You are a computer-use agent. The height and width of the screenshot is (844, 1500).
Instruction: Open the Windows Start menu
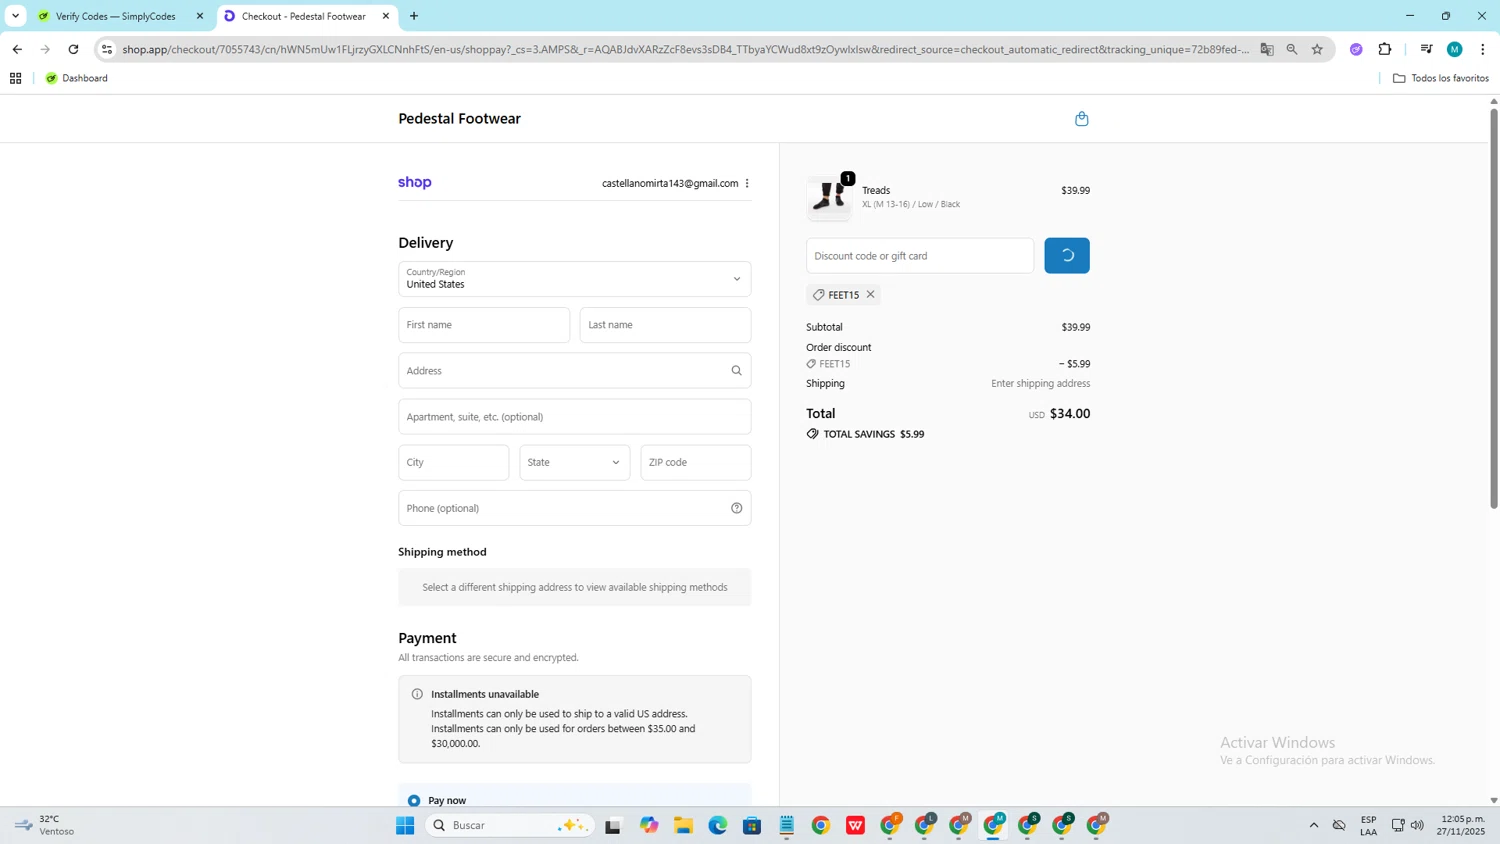[x=405, y=825]
